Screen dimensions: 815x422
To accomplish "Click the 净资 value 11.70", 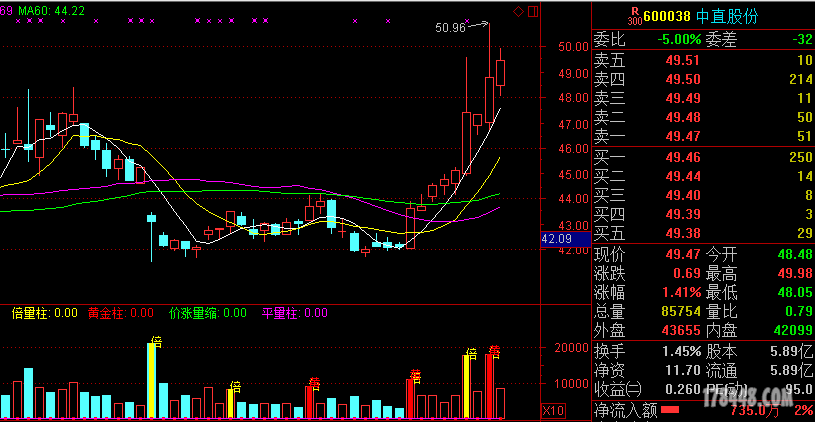I will (683, 371).
